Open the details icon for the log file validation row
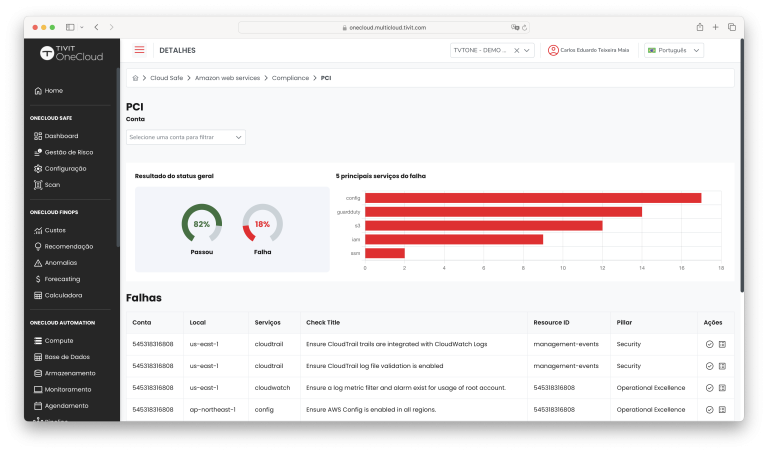This screenshot has width=768, height=453. pos(722,366)
